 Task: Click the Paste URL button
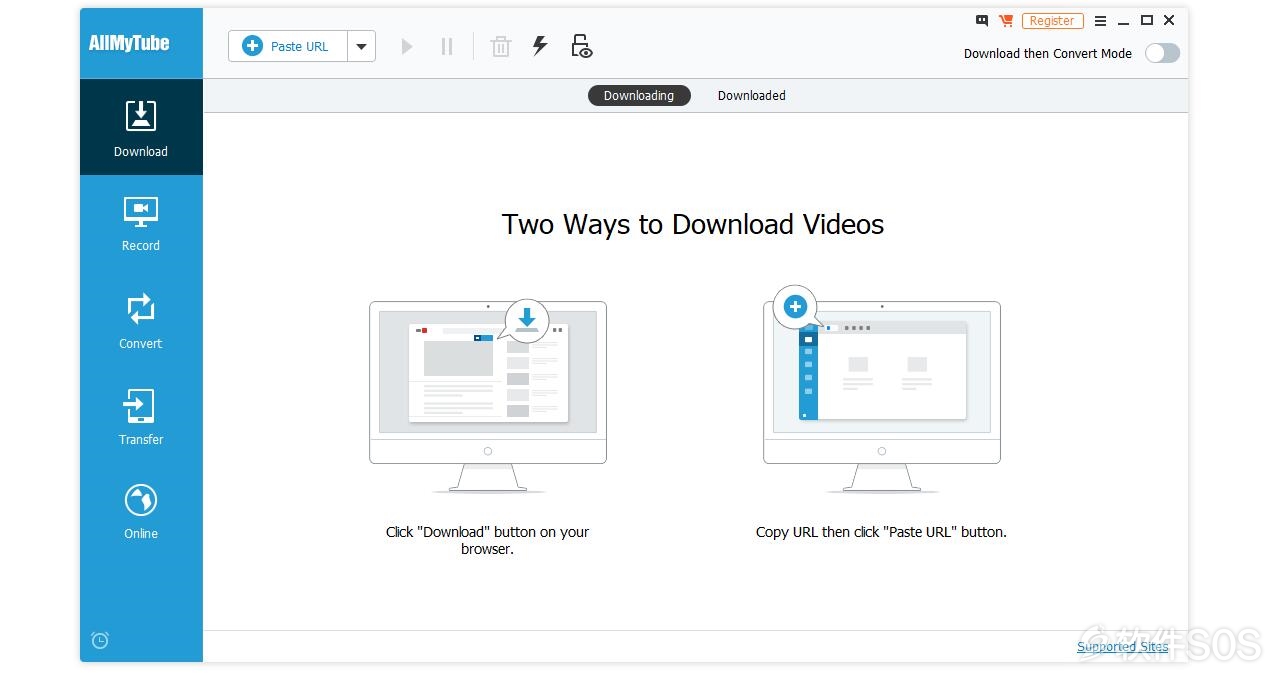click(x=288, y=46)
